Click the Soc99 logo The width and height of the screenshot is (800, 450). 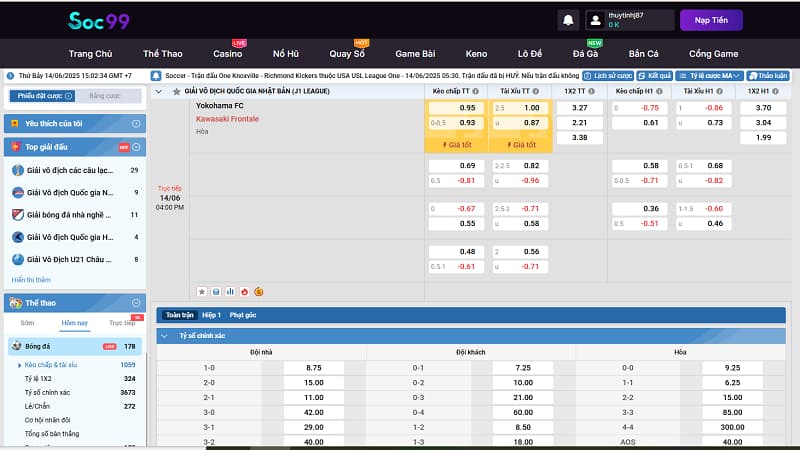[x=96, y=20]
